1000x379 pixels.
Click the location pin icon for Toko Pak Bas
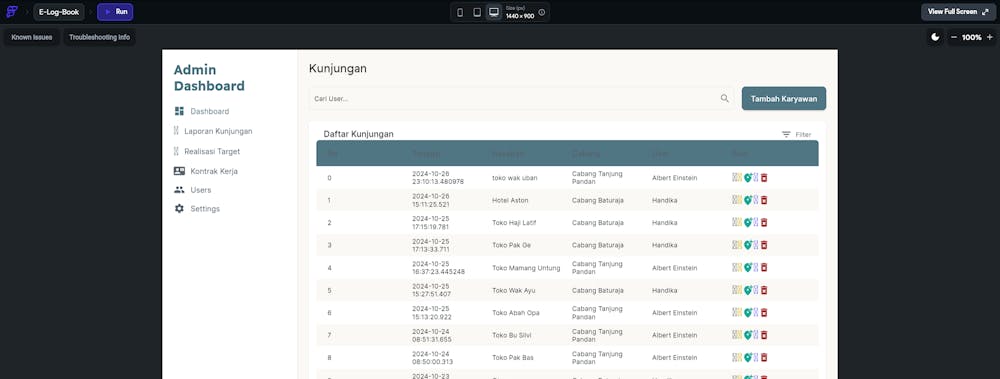pos(748,357)
